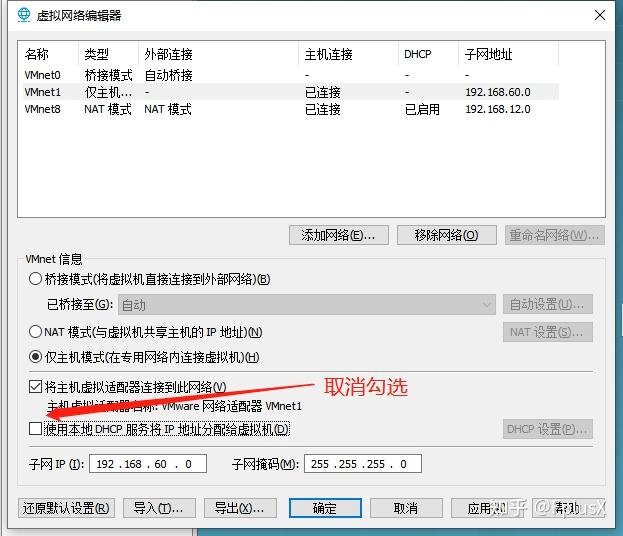
Task: Sort by 类型 column header
Action: tap(108, 54)
